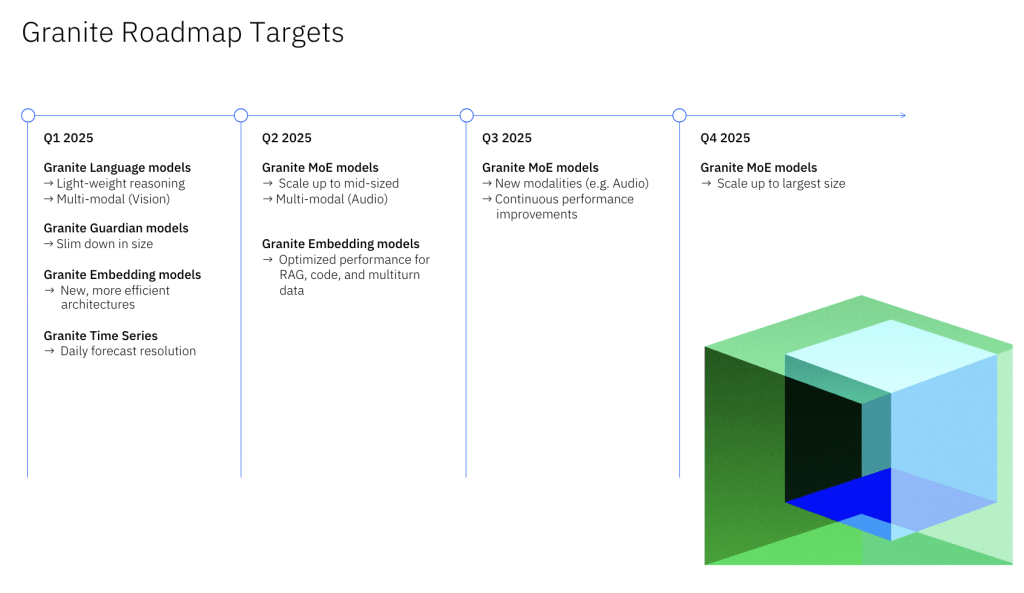Select the Q4 2025 timeline circle marker
1024x593 pixels.
679,116
